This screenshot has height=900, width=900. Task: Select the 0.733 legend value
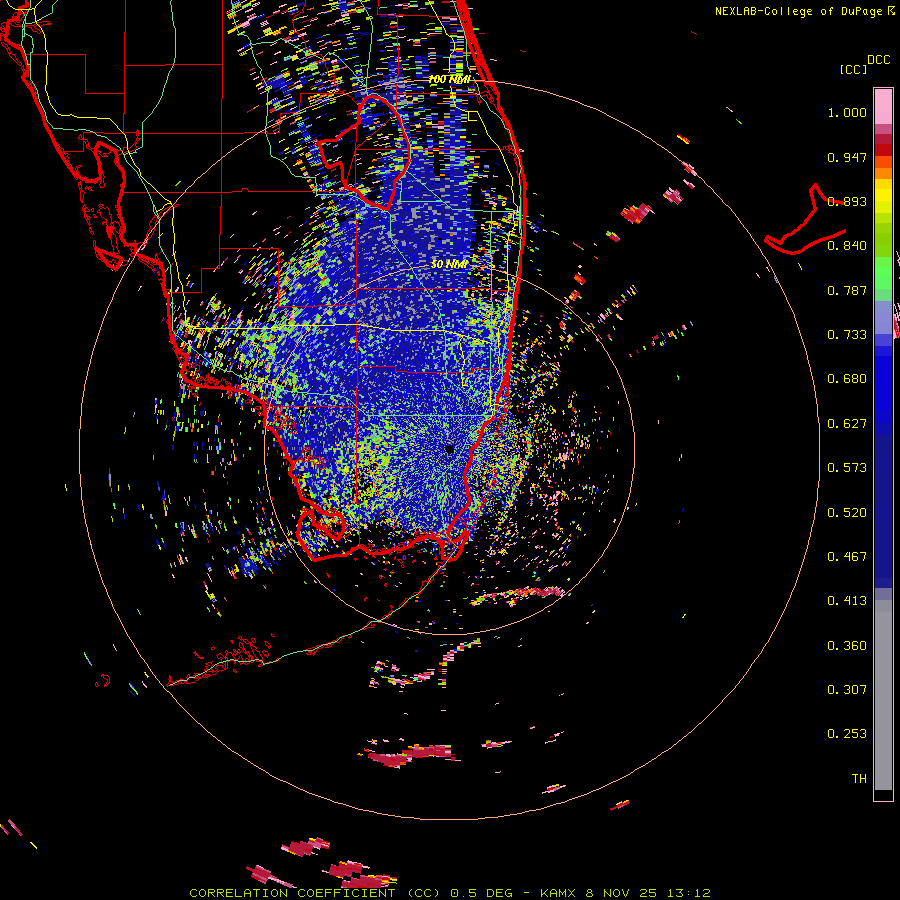click(847, 335)
